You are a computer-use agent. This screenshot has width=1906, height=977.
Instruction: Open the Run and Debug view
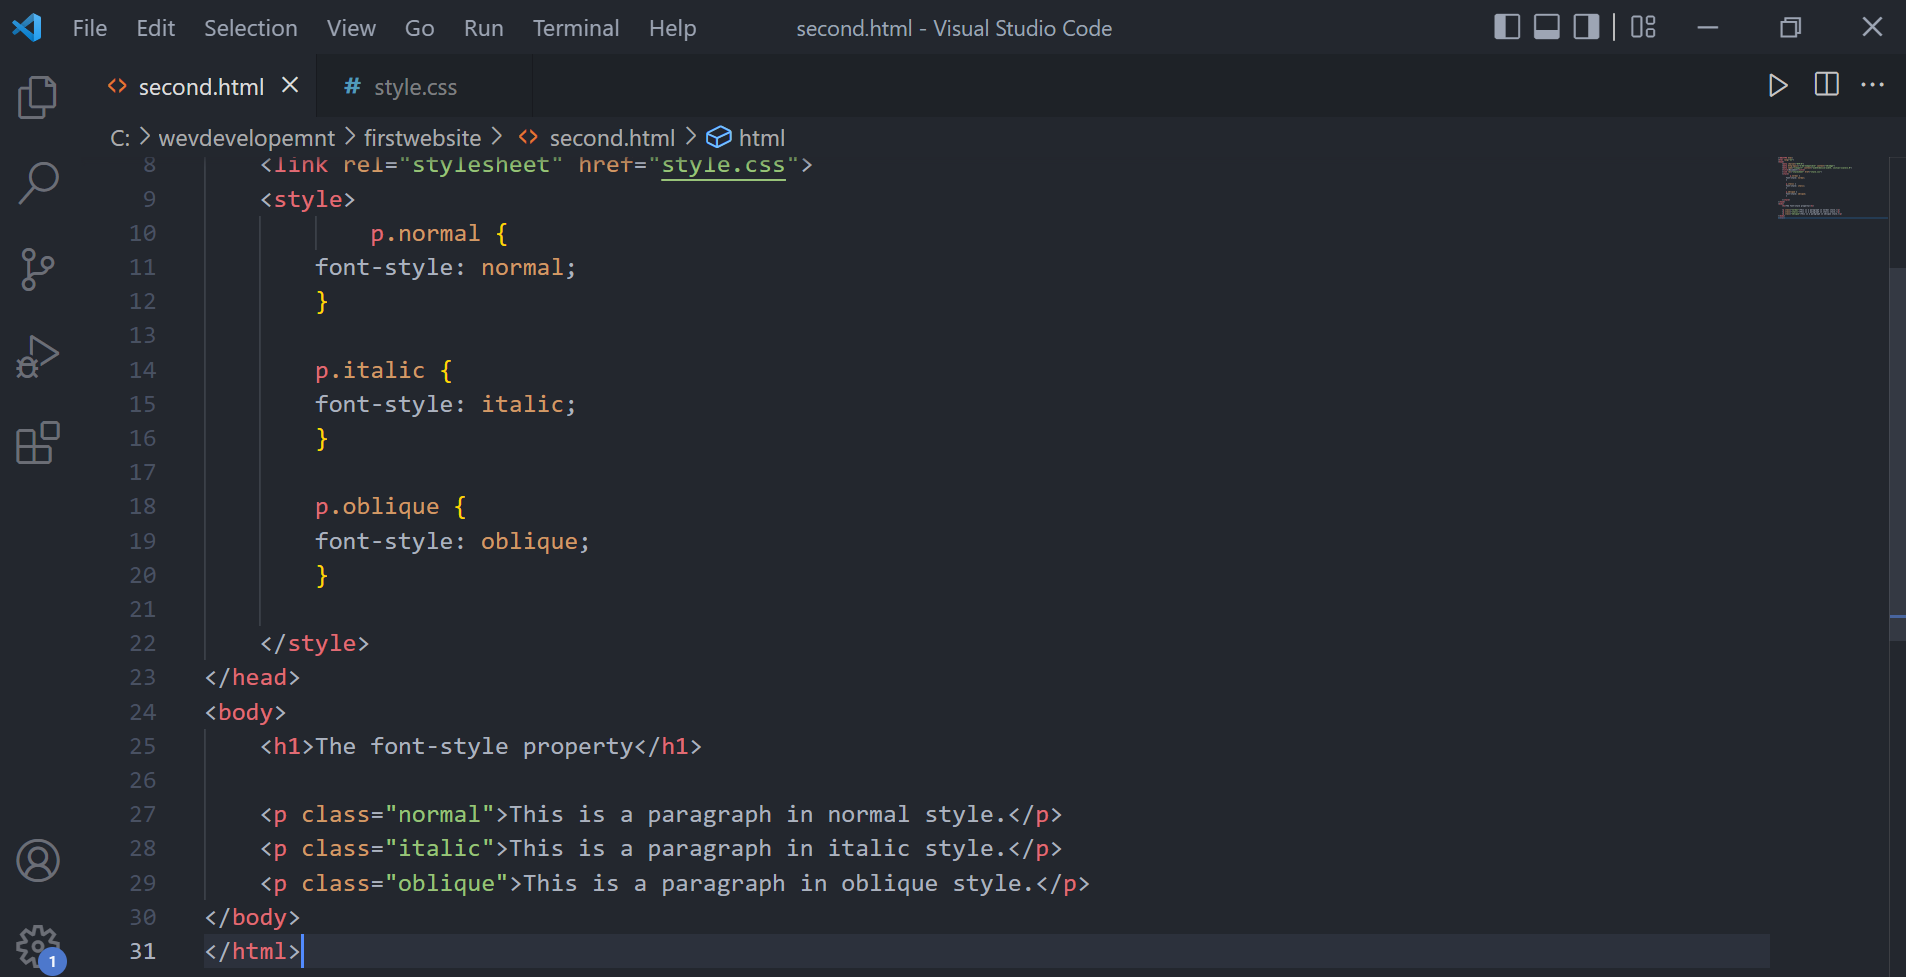point(38,356)
